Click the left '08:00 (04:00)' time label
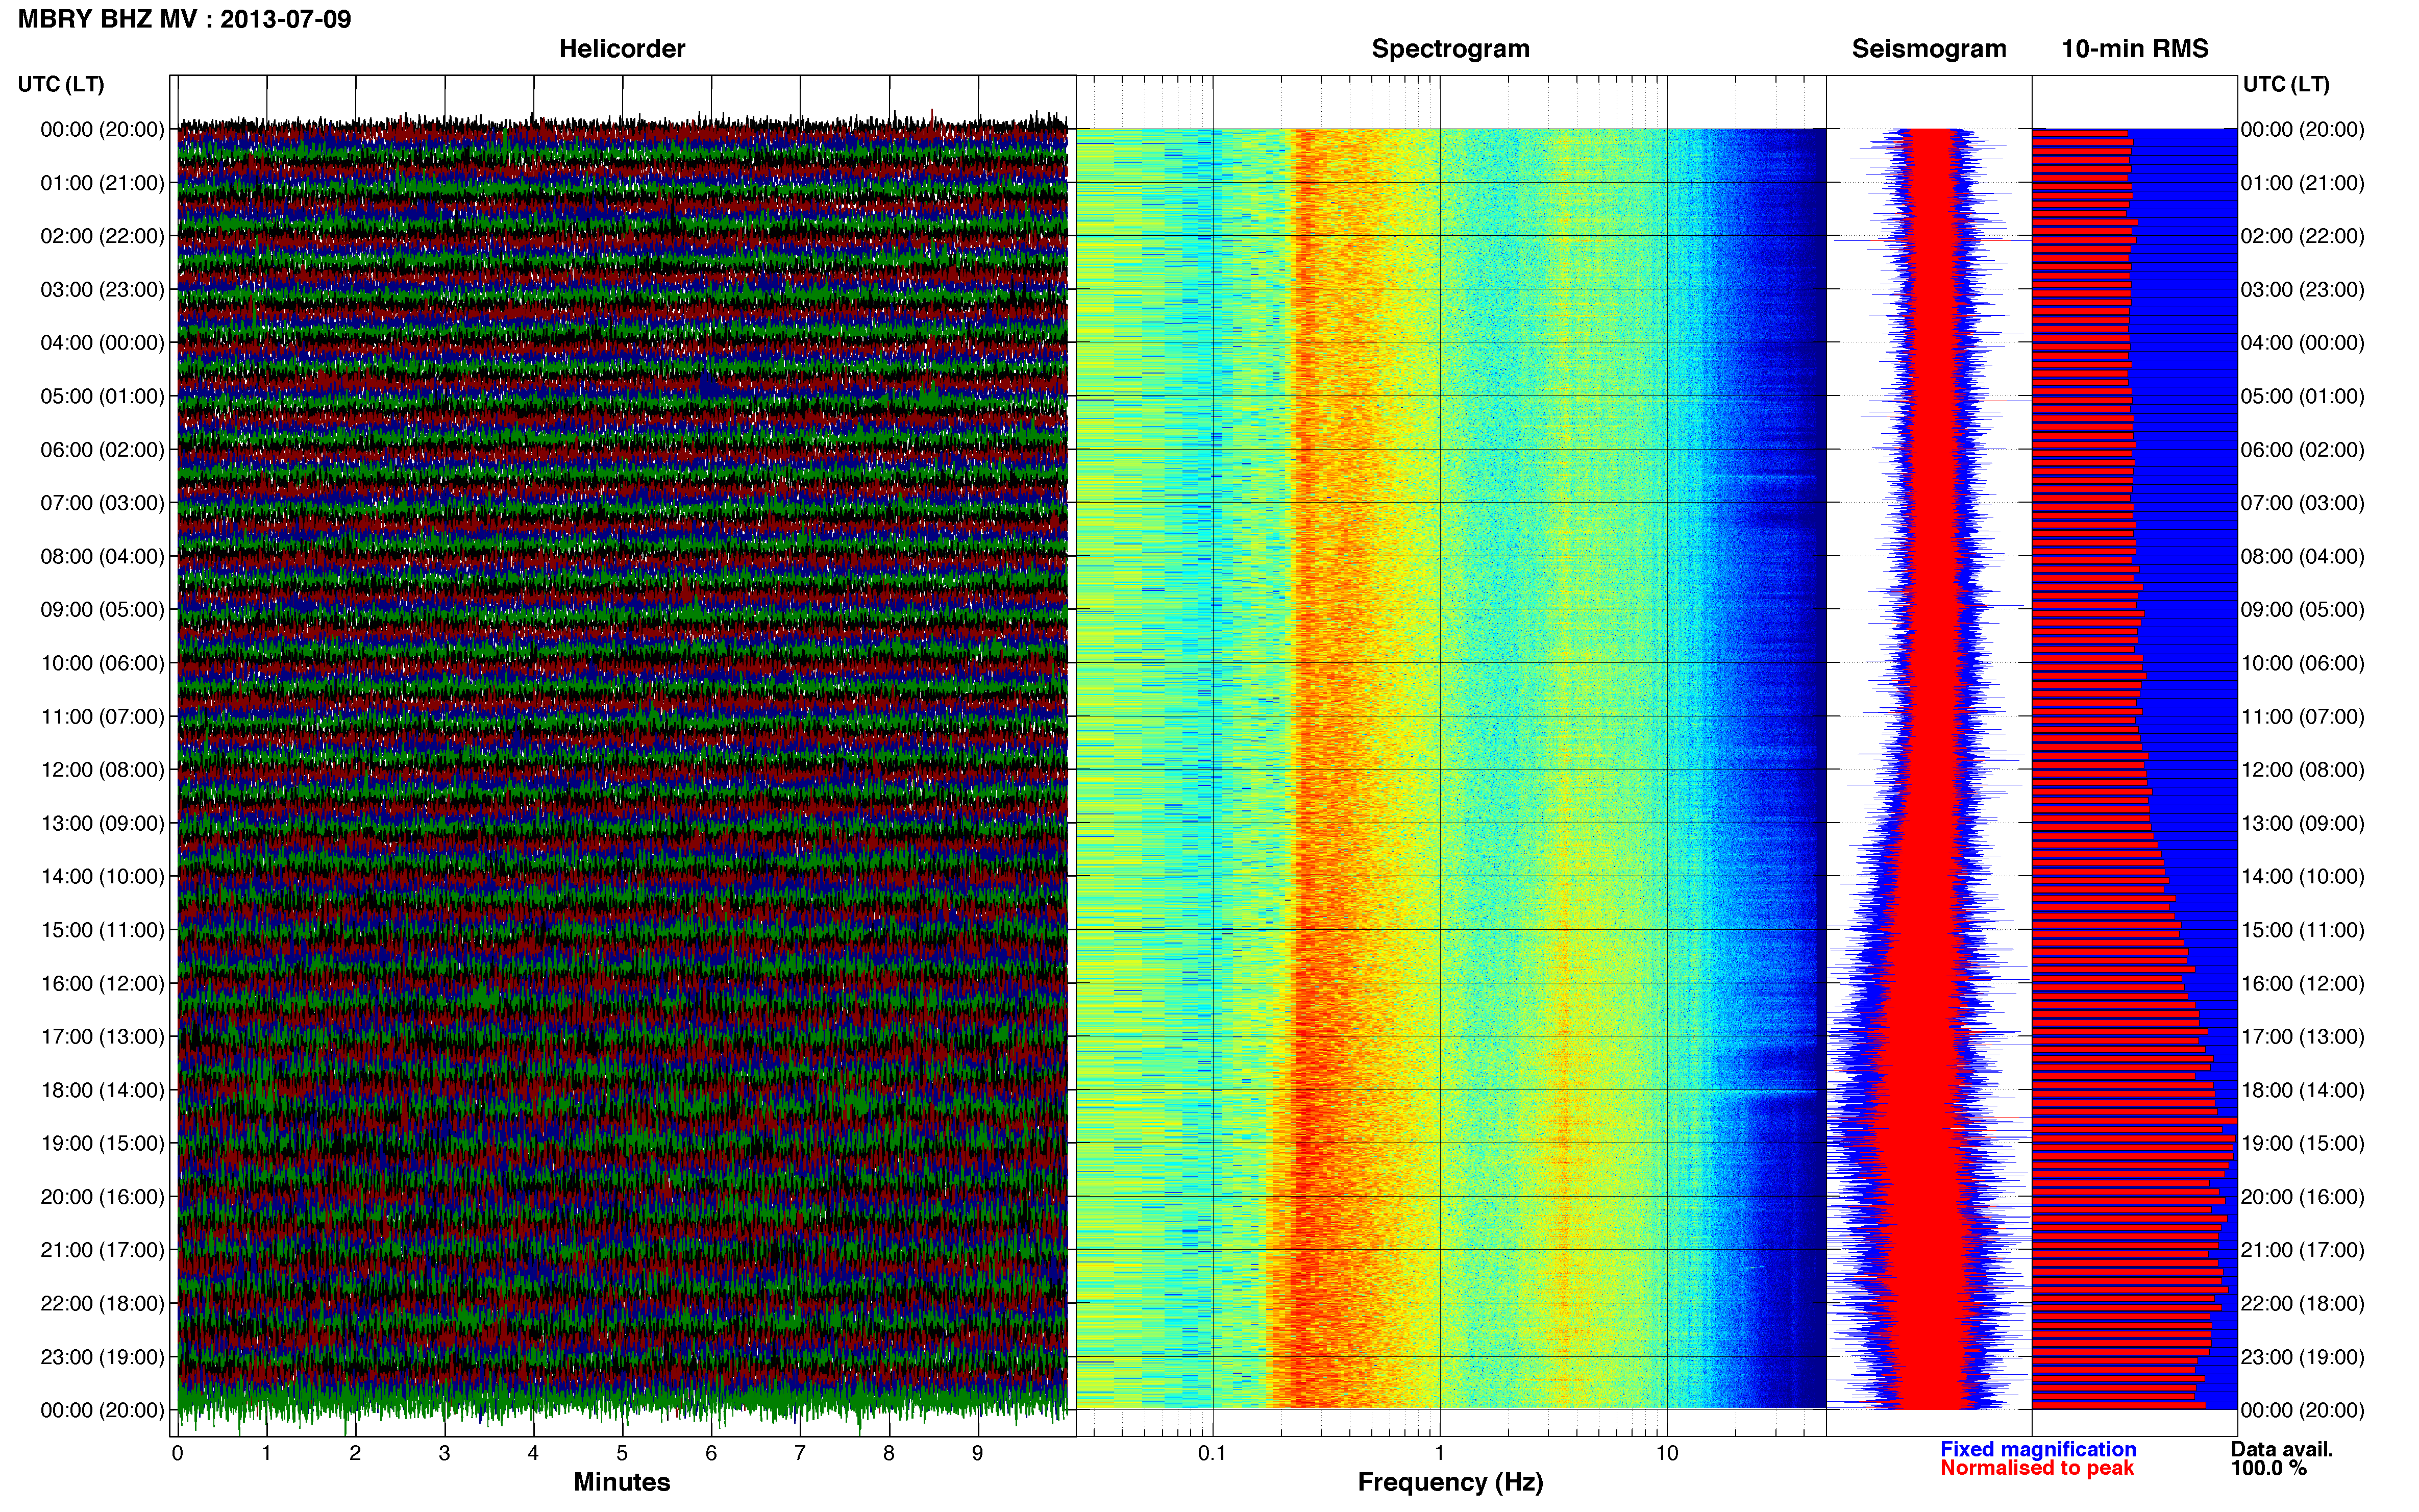The height and width of the screenshot is (1512, 2419). click(102, 556)
